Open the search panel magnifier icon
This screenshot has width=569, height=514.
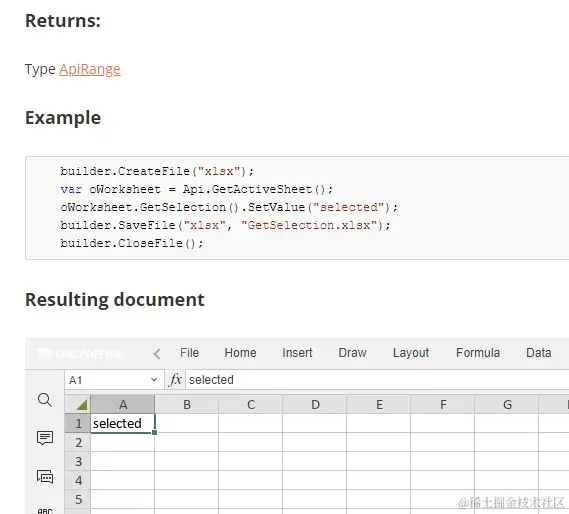pos(45,400)
